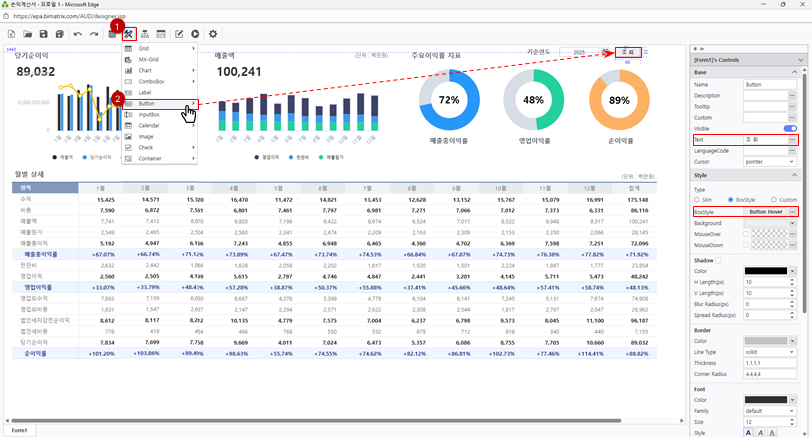
Task: Click the Name input field
Action: [765, 84]
